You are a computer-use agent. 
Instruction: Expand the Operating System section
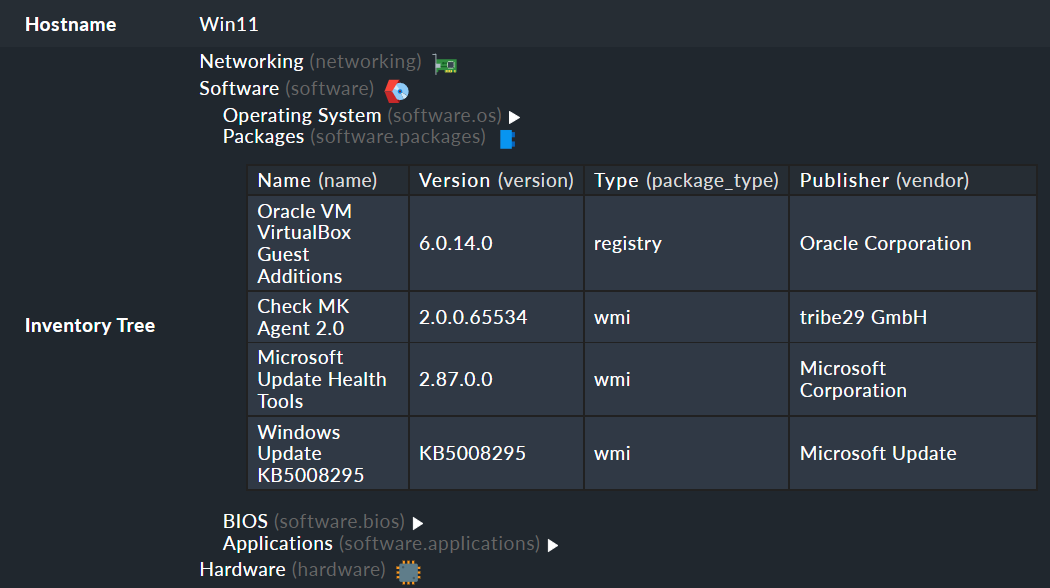tap(514, 117)
